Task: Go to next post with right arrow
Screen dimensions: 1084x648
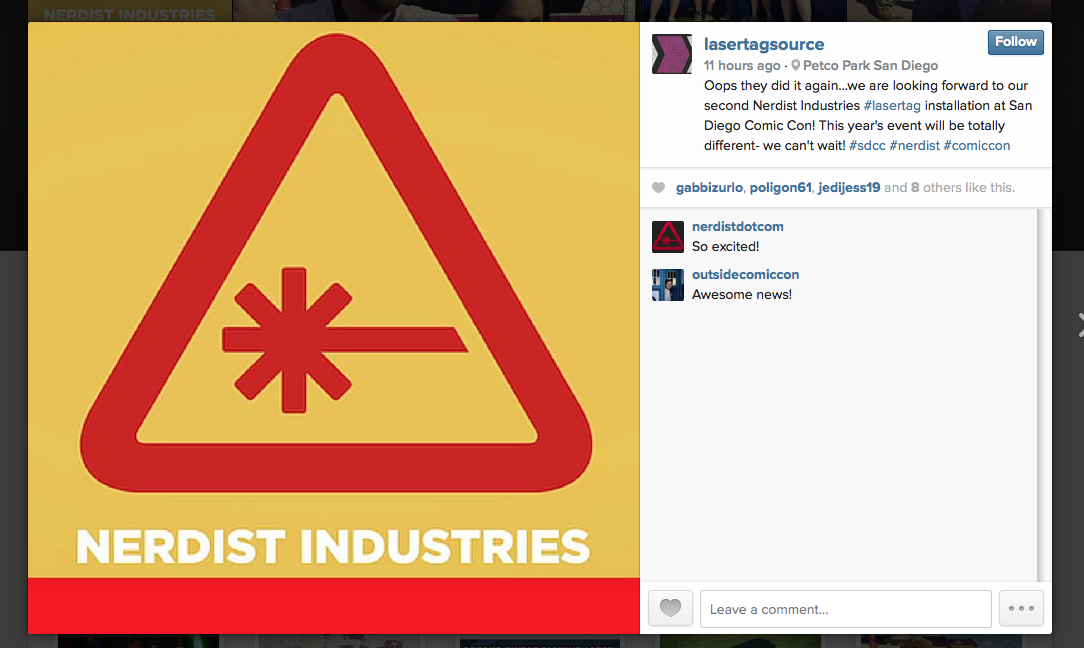Action: [1080, 324]
